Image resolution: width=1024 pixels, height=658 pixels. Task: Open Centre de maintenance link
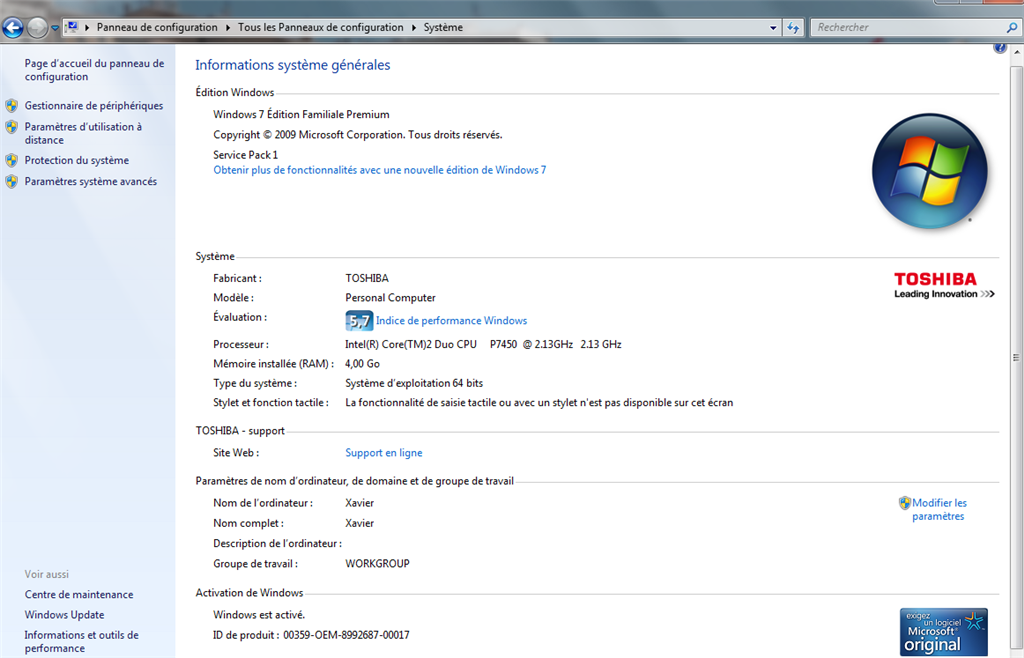pos(79,595)
